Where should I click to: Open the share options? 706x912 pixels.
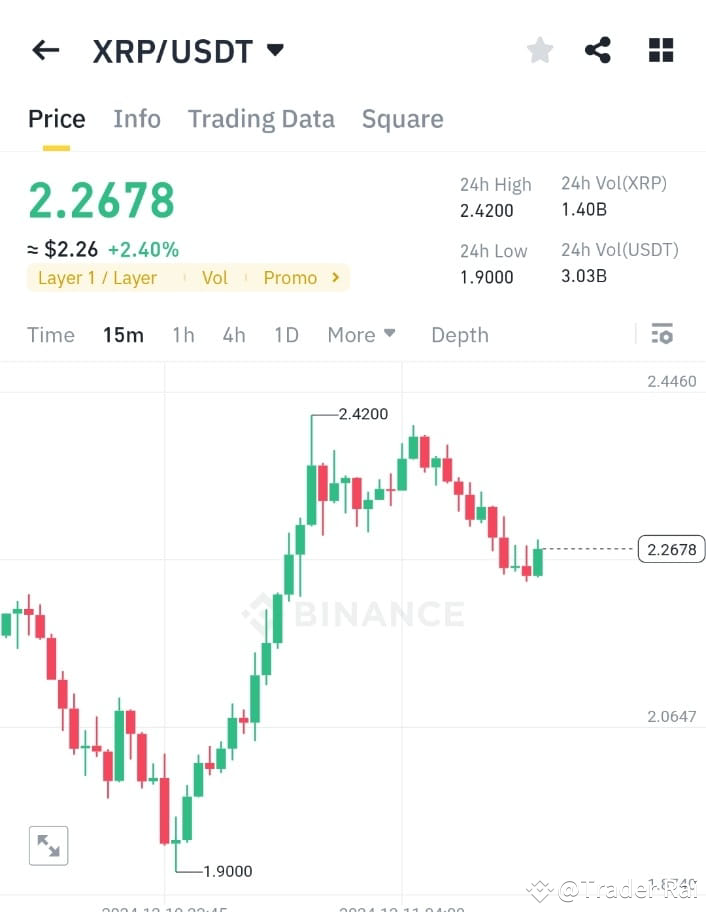(x=598, y=50)
